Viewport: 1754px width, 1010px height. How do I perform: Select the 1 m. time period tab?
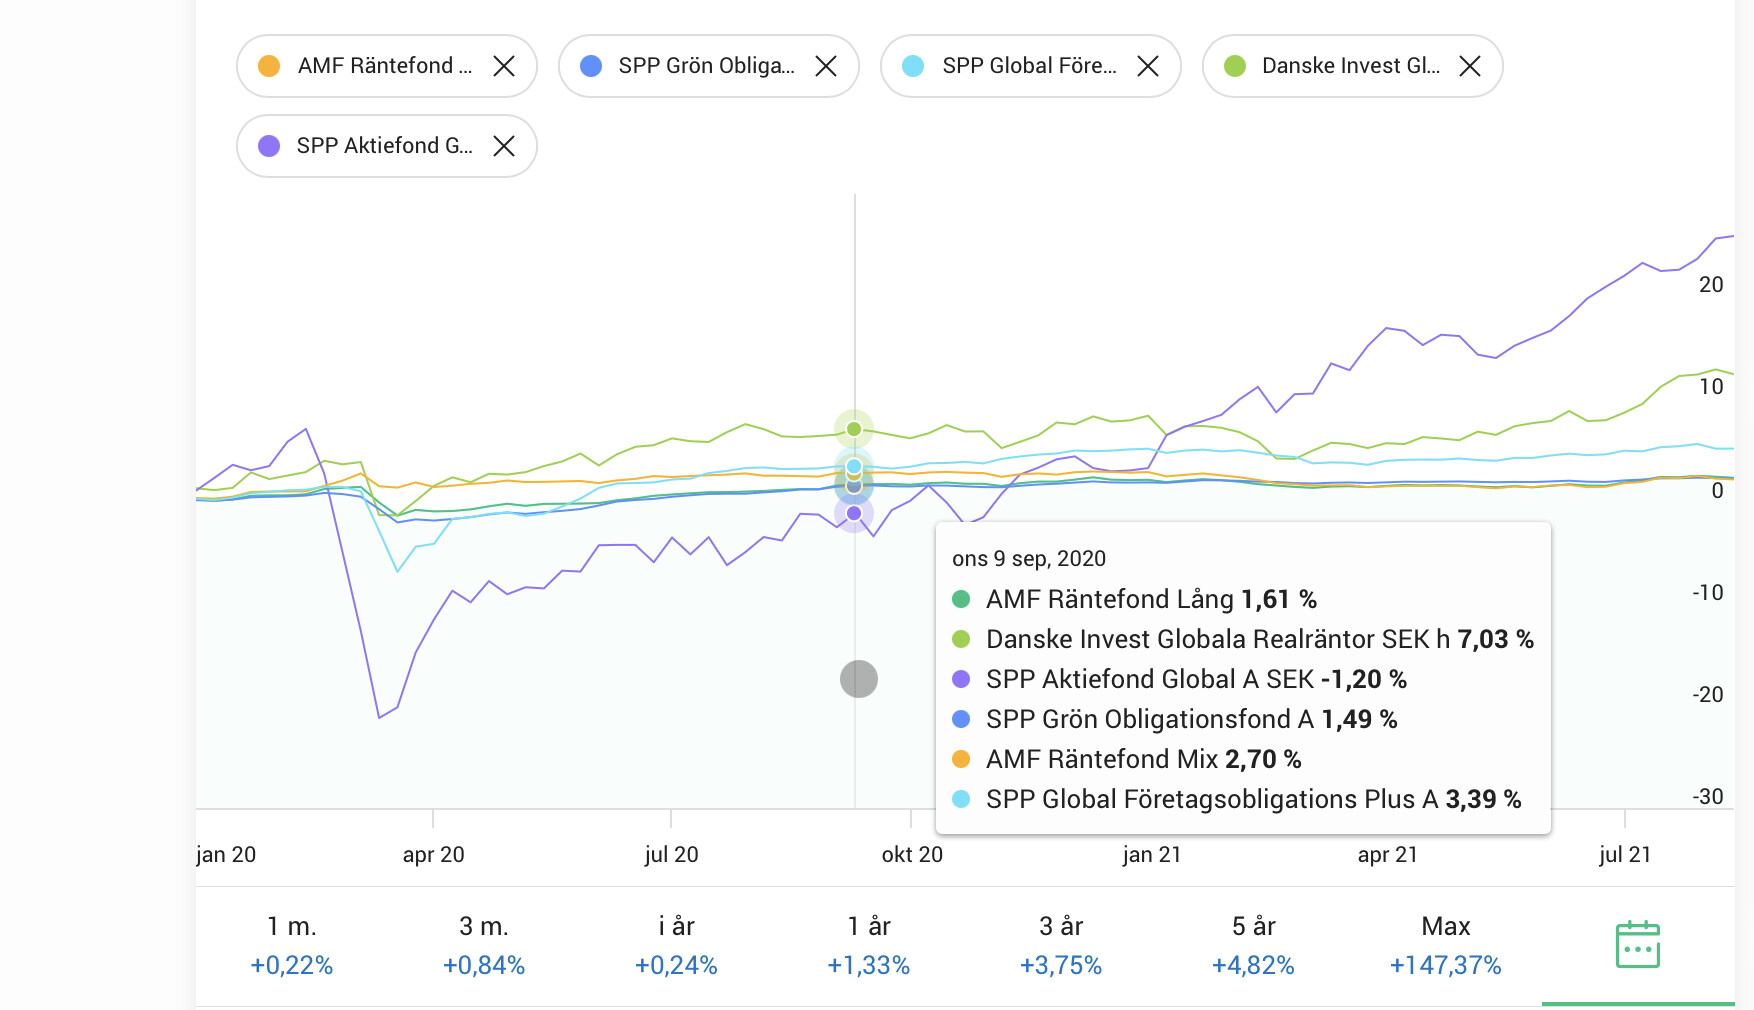point(291,945)
